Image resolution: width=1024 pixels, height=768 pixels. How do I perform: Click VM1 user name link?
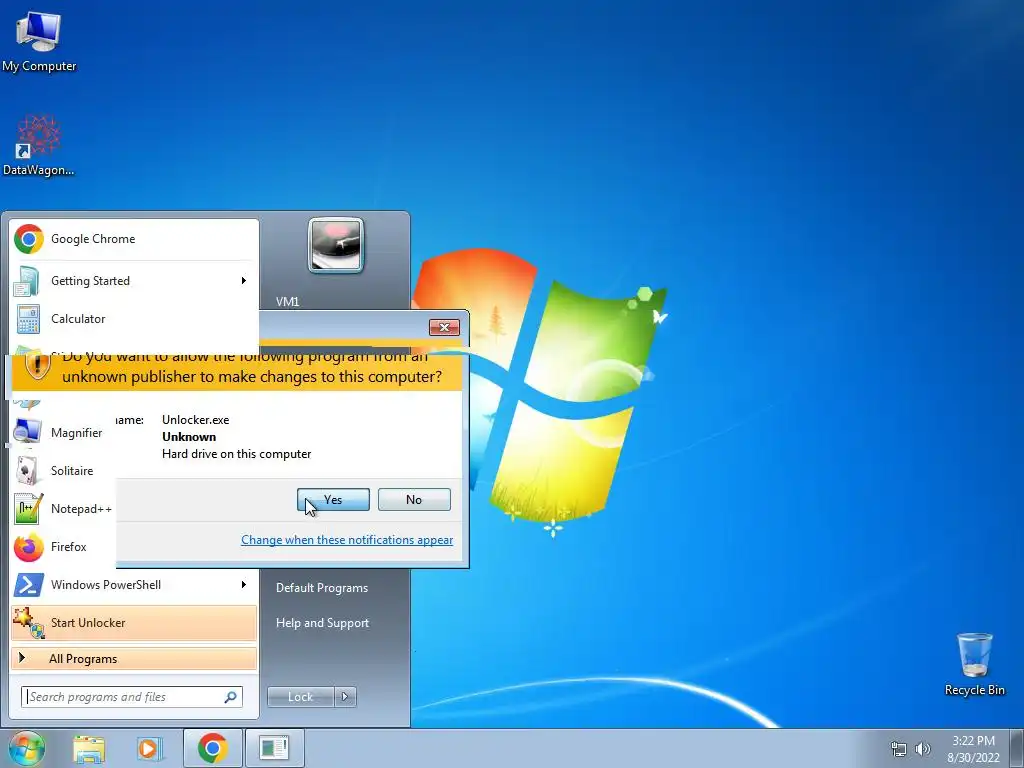[x=287, y=302]
